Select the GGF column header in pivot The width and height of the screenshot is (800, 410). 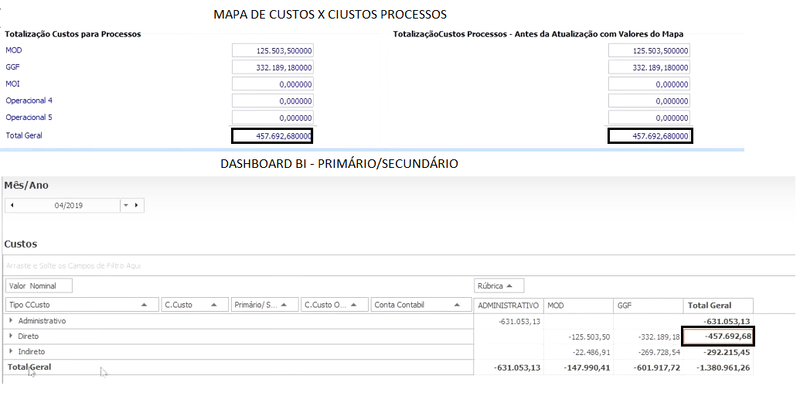648,305
